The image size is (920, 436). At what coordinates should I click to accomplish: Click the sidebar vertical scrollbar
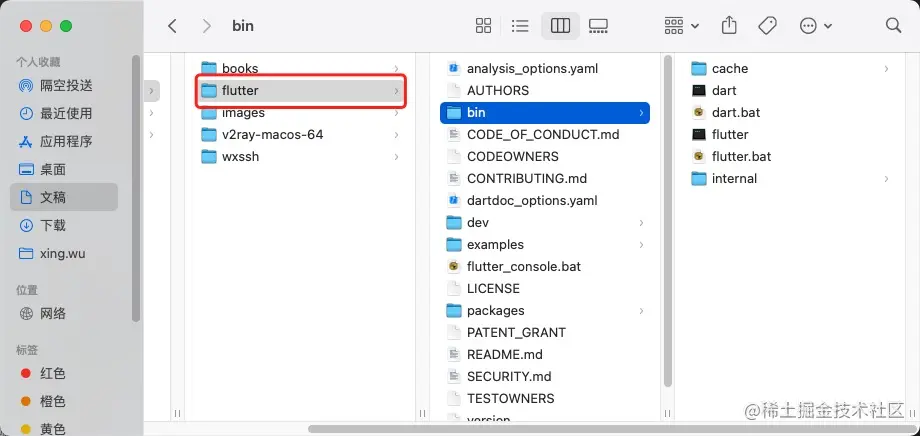point(136,188)
